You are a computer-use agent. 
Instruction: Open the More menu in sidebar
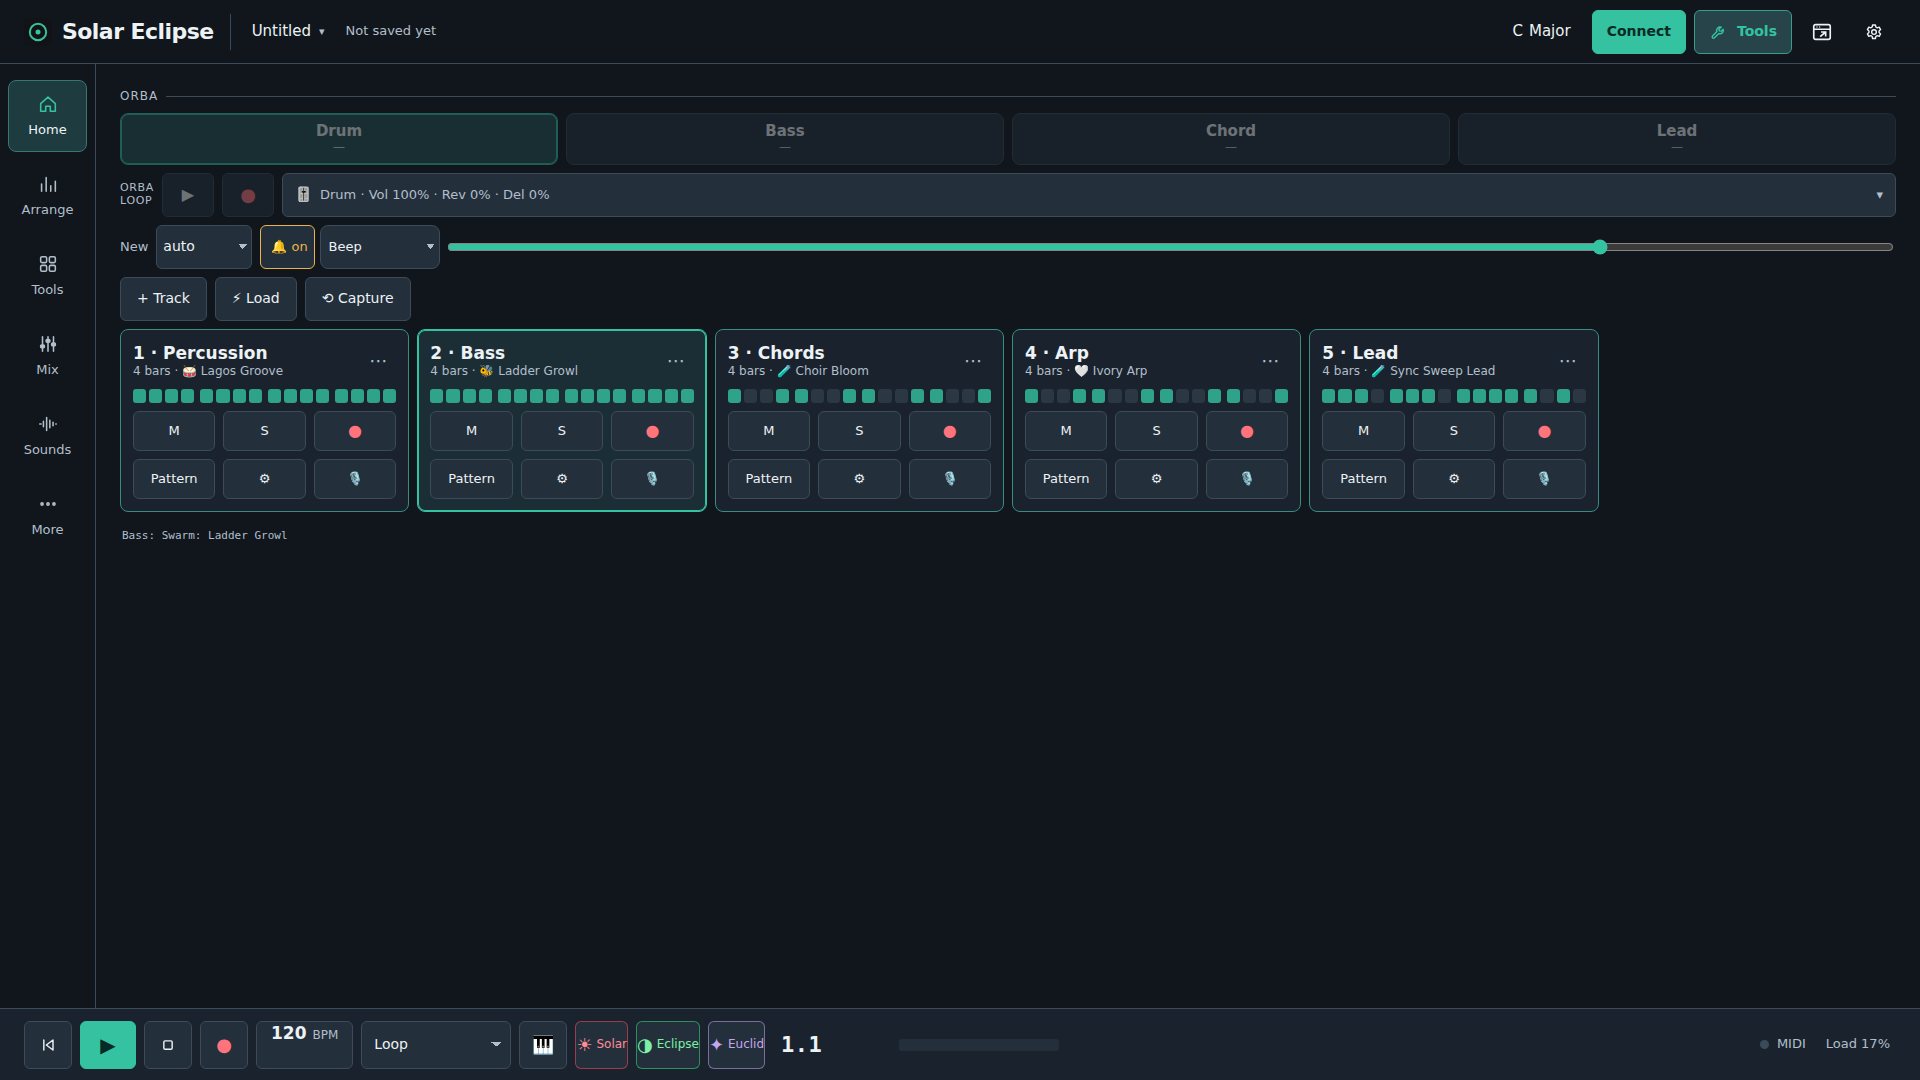47,516
